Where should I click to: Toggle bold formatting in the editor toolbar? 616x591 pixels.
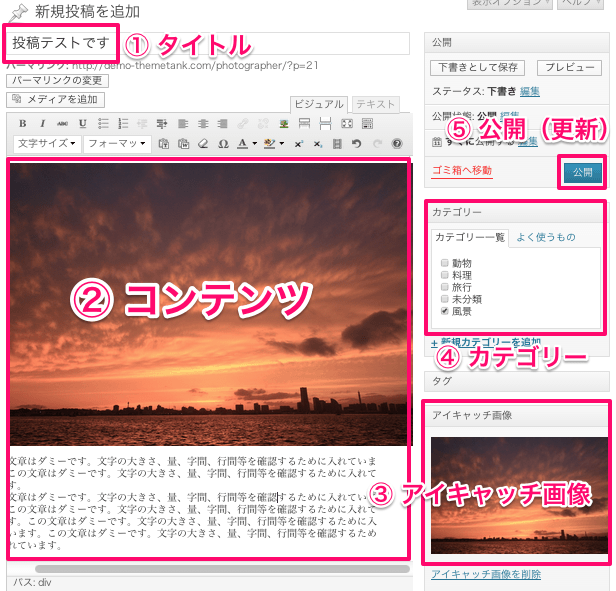22,124
